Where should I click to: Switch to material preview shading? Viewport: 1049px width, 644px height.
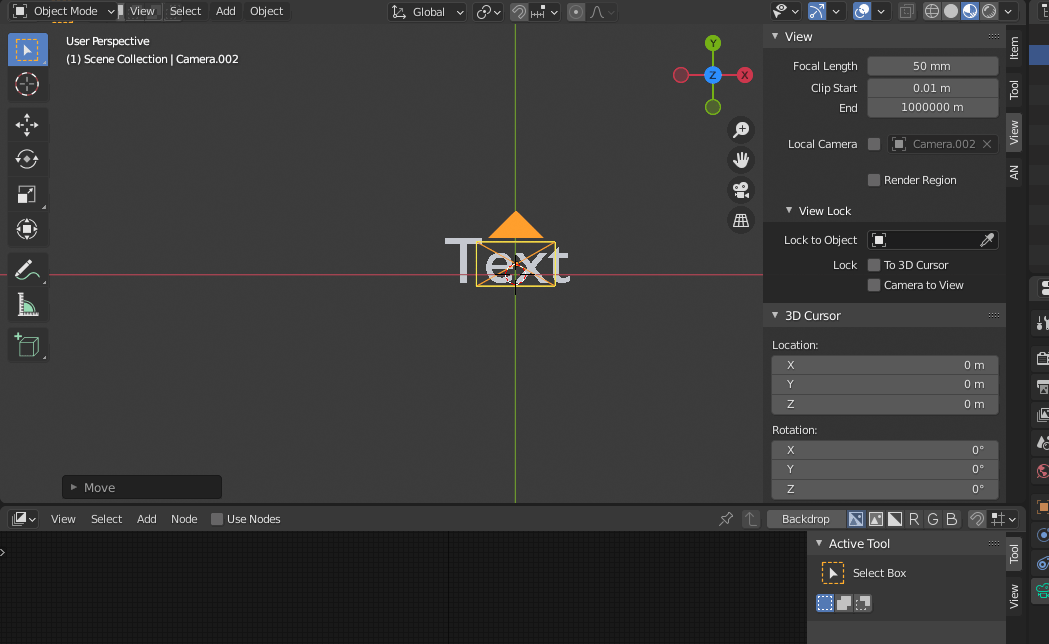970,11
